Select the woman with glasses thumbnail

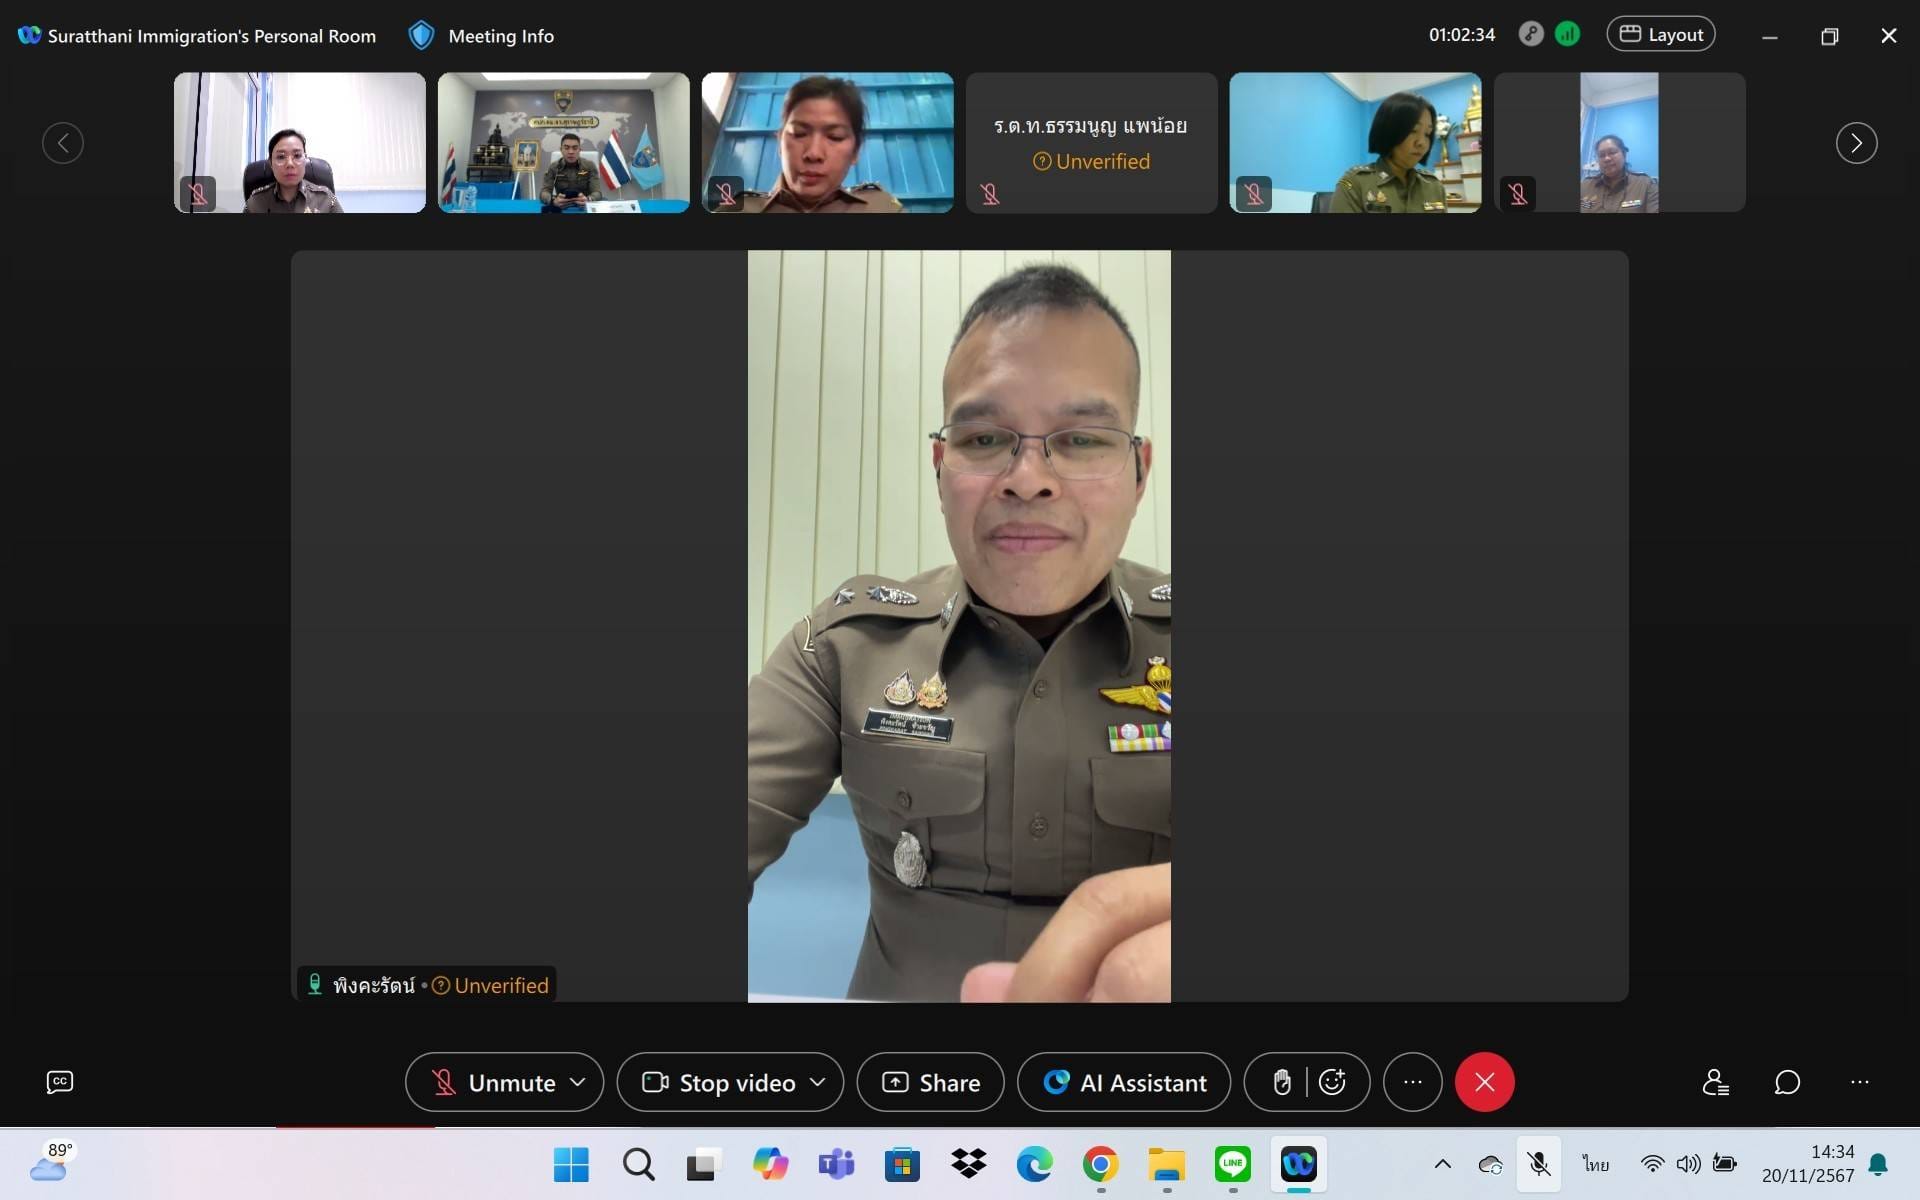click(299, 143)
